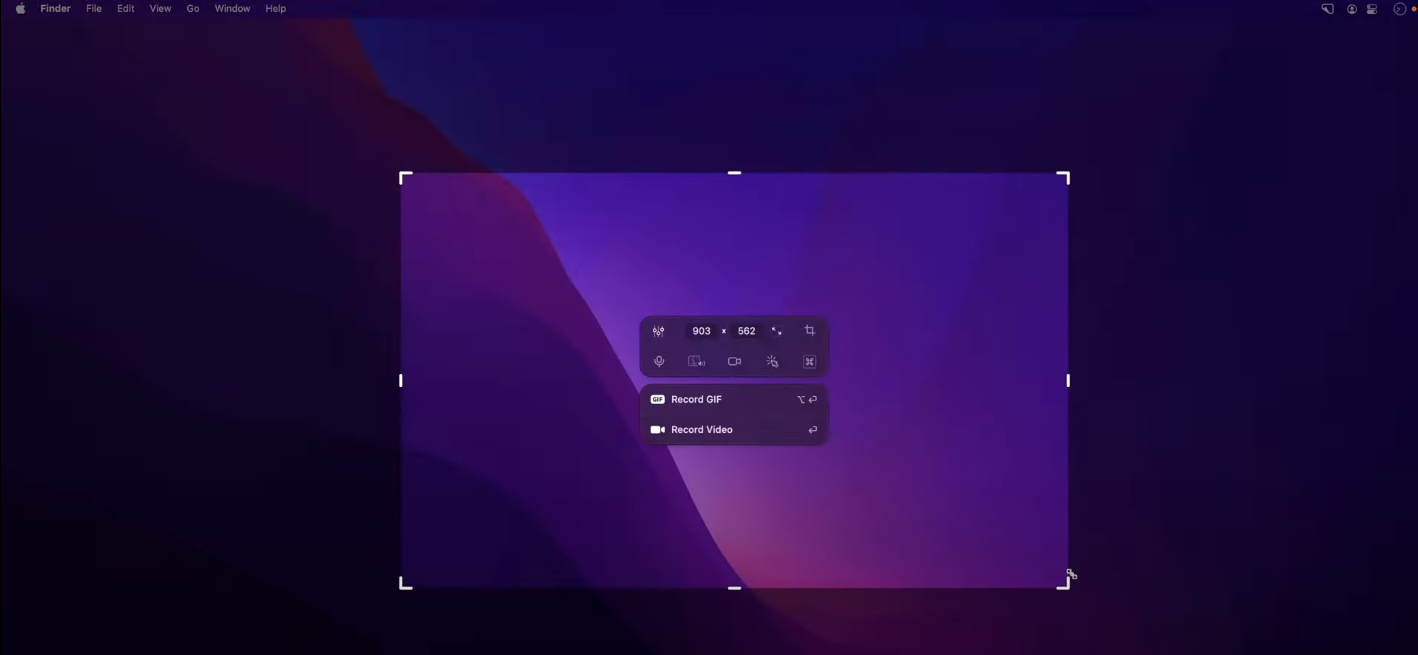Click the bottom-left corner selection handle

(x=405, y=584)
